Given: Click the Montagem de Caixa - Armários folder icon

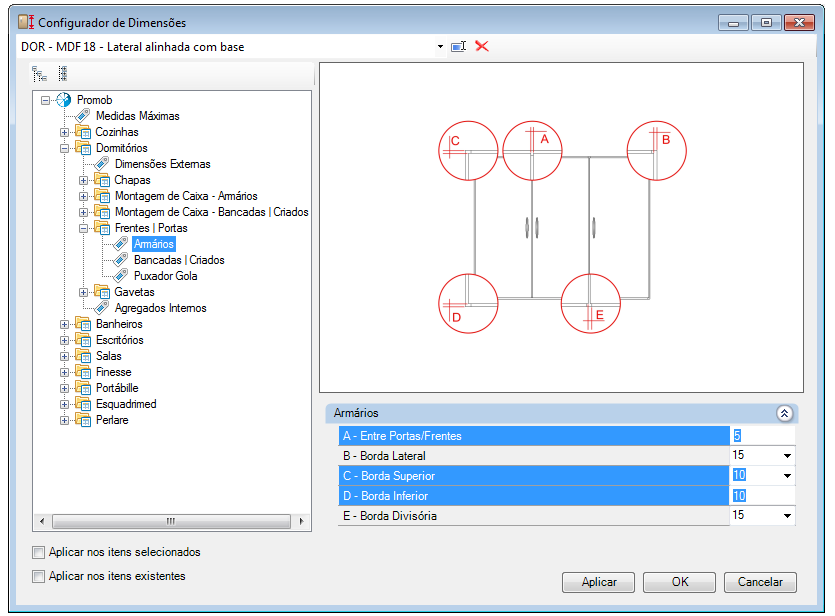Looking at the screenshot, I should tap(102, 195).
